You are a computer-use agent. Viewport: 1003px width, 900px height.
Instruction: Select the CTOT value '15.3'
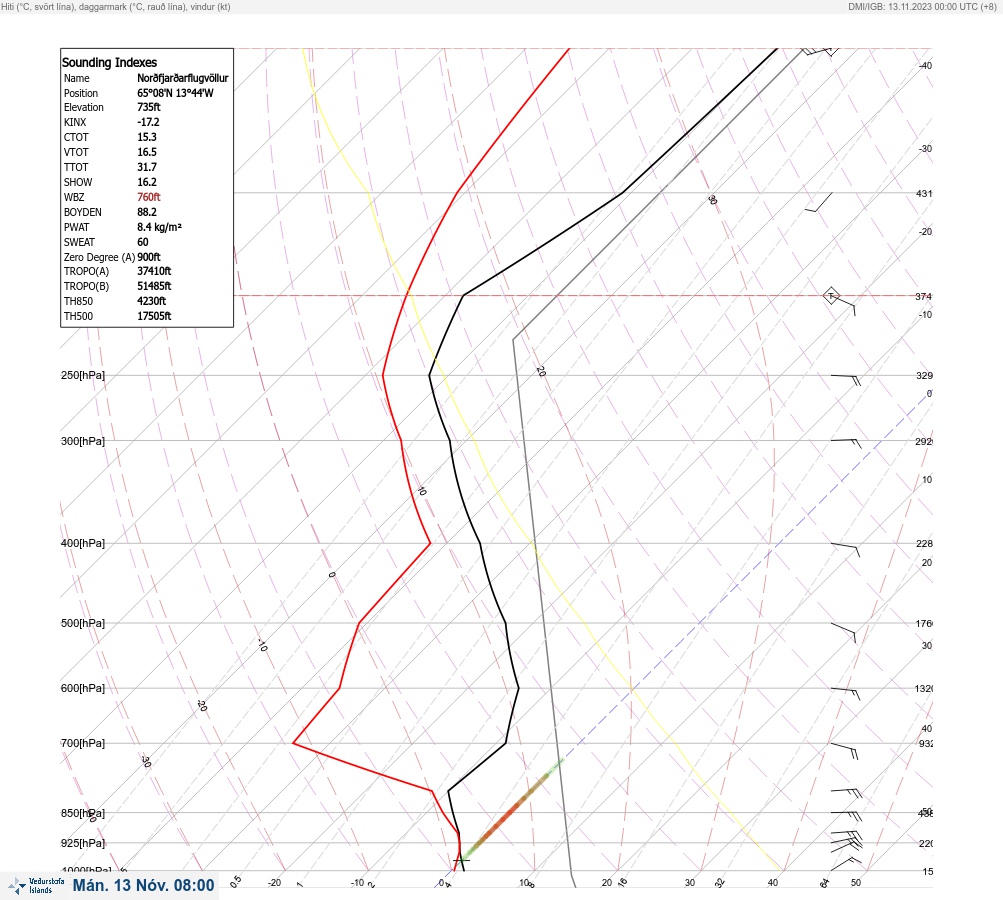(146, 137)
